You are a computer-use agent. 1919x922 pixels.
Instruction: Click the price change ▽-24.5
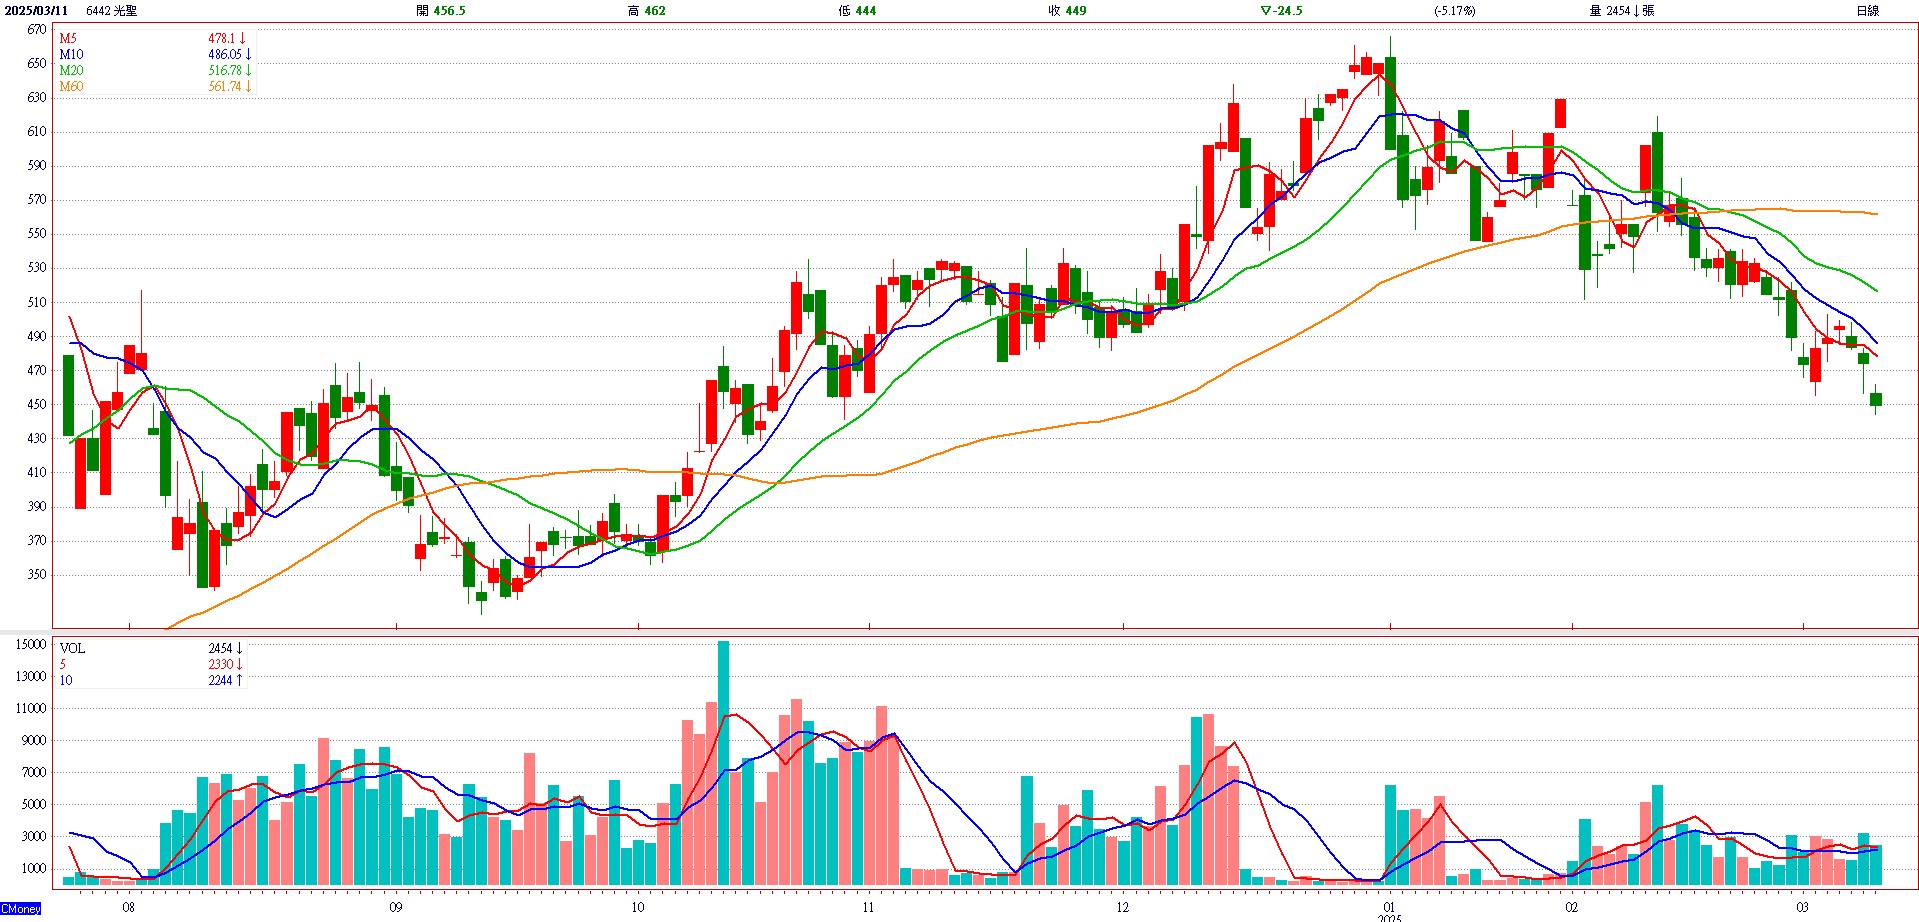[x=1281, y=11]
